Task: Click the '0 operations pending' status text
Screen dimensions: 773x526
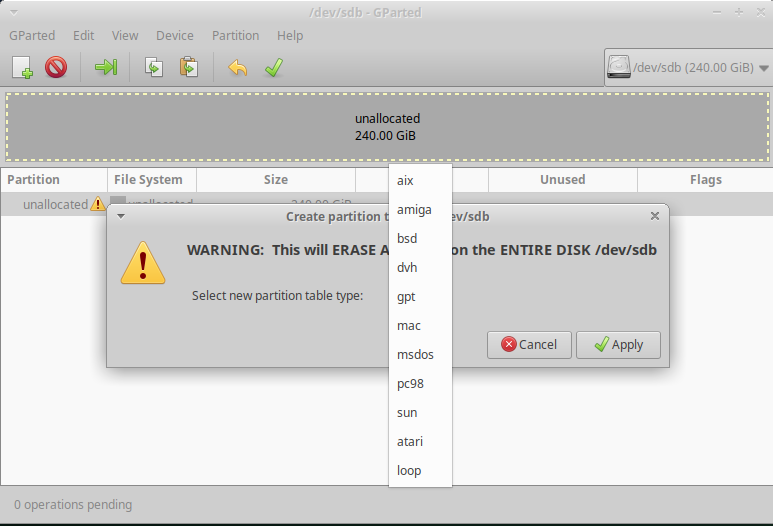Action: click(73, 505)
